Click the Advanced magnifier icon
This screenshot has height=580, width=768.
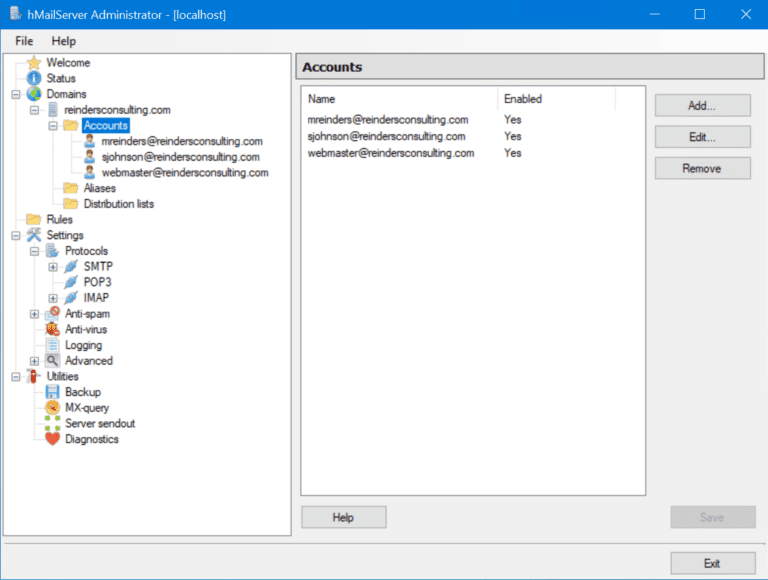[52, 361]
